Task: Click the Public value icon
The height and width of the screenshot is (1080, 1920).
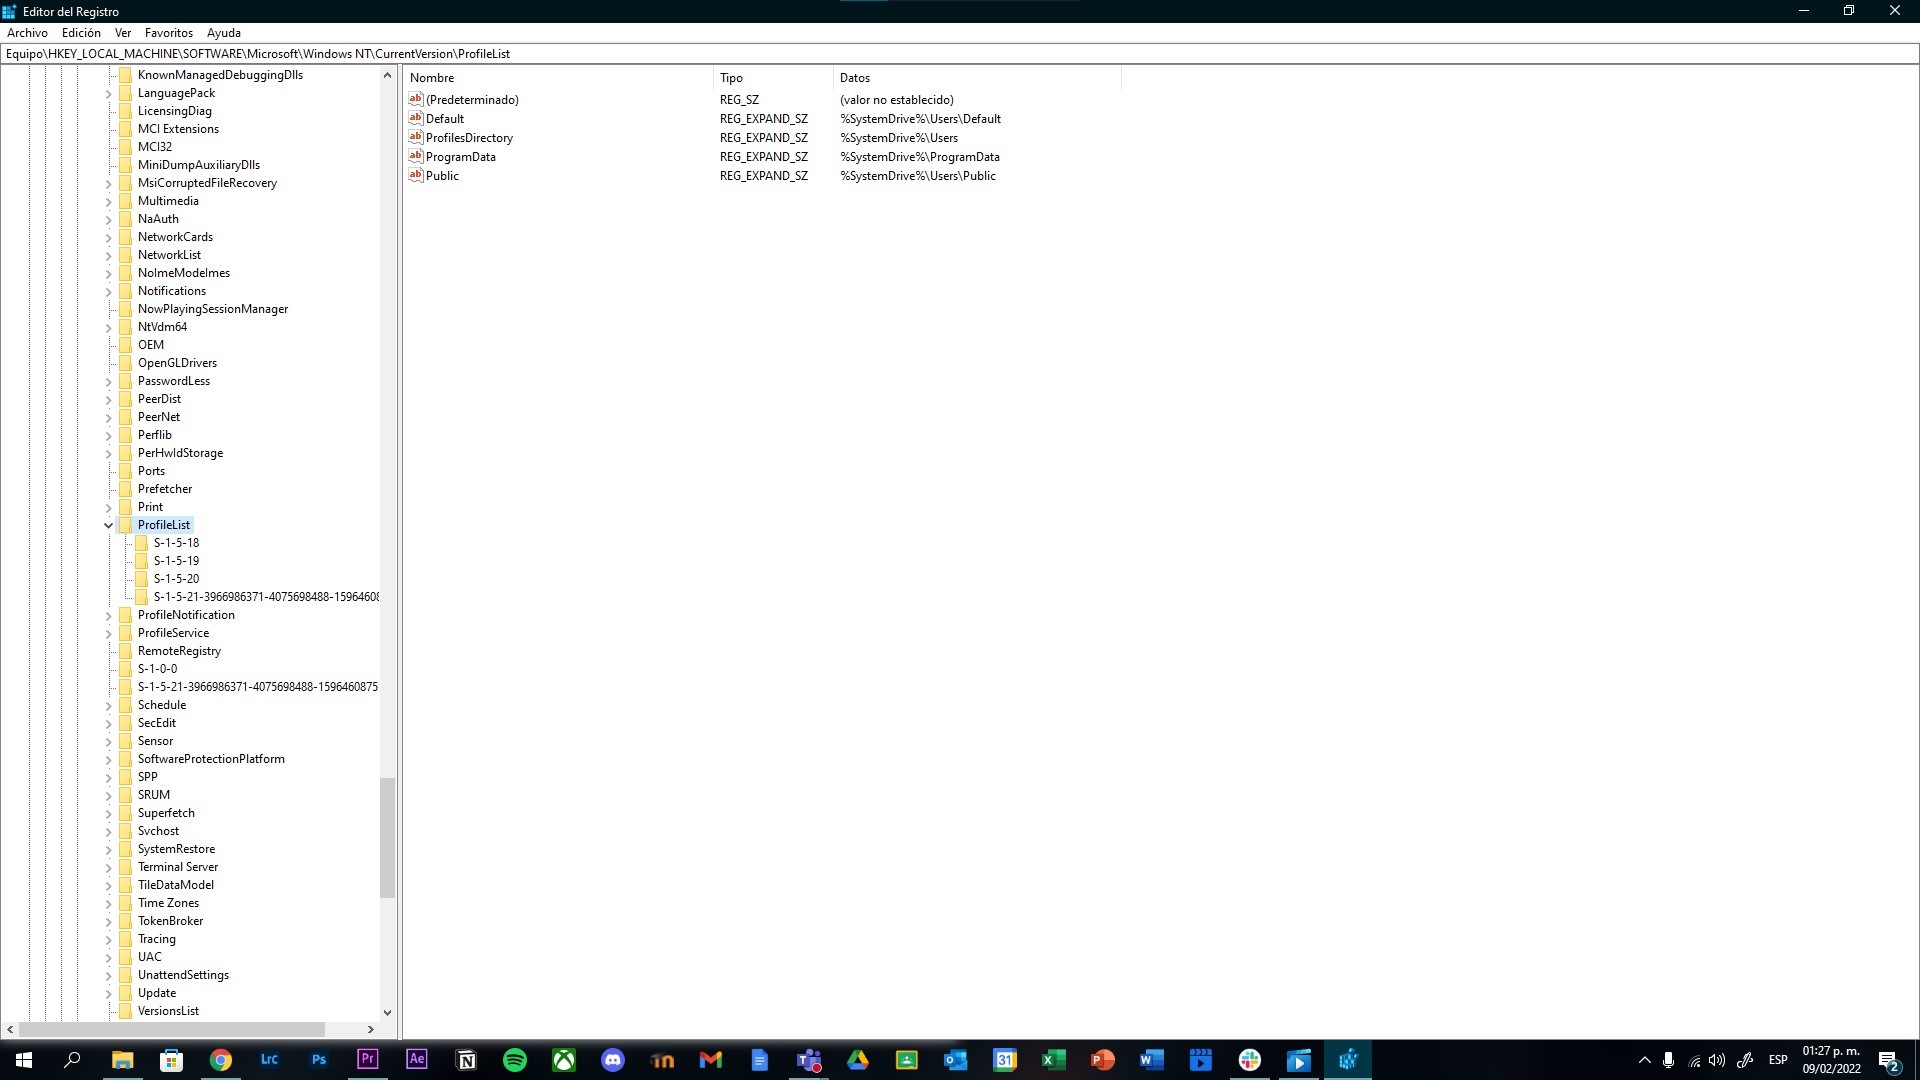Action: point(416,175)
